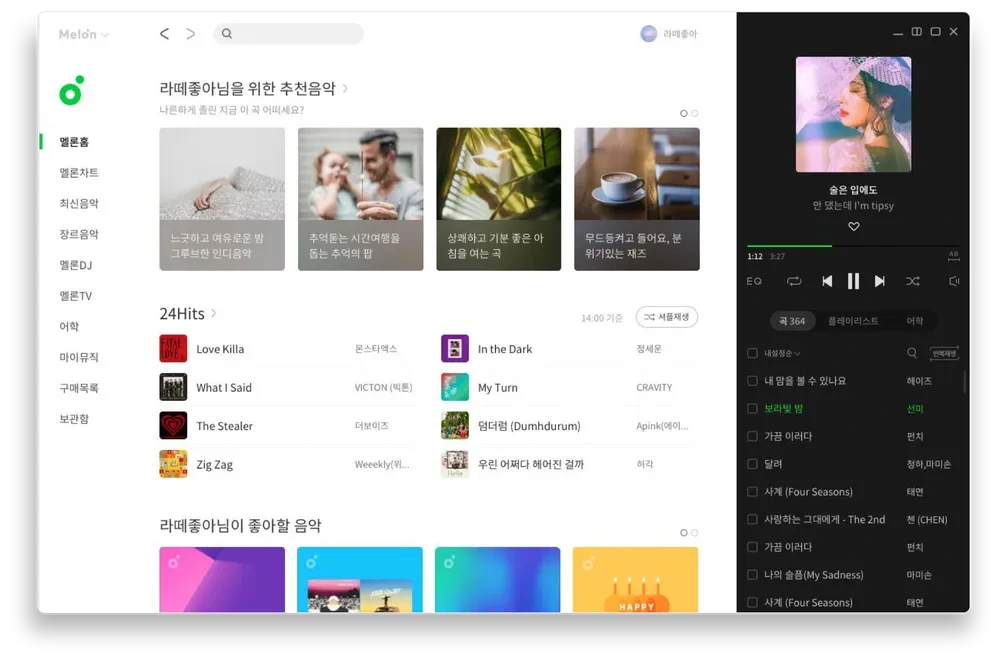The width and height of the screenshot is (1000, 660).
Task: Skip to the next track
Action: (879, 281)
